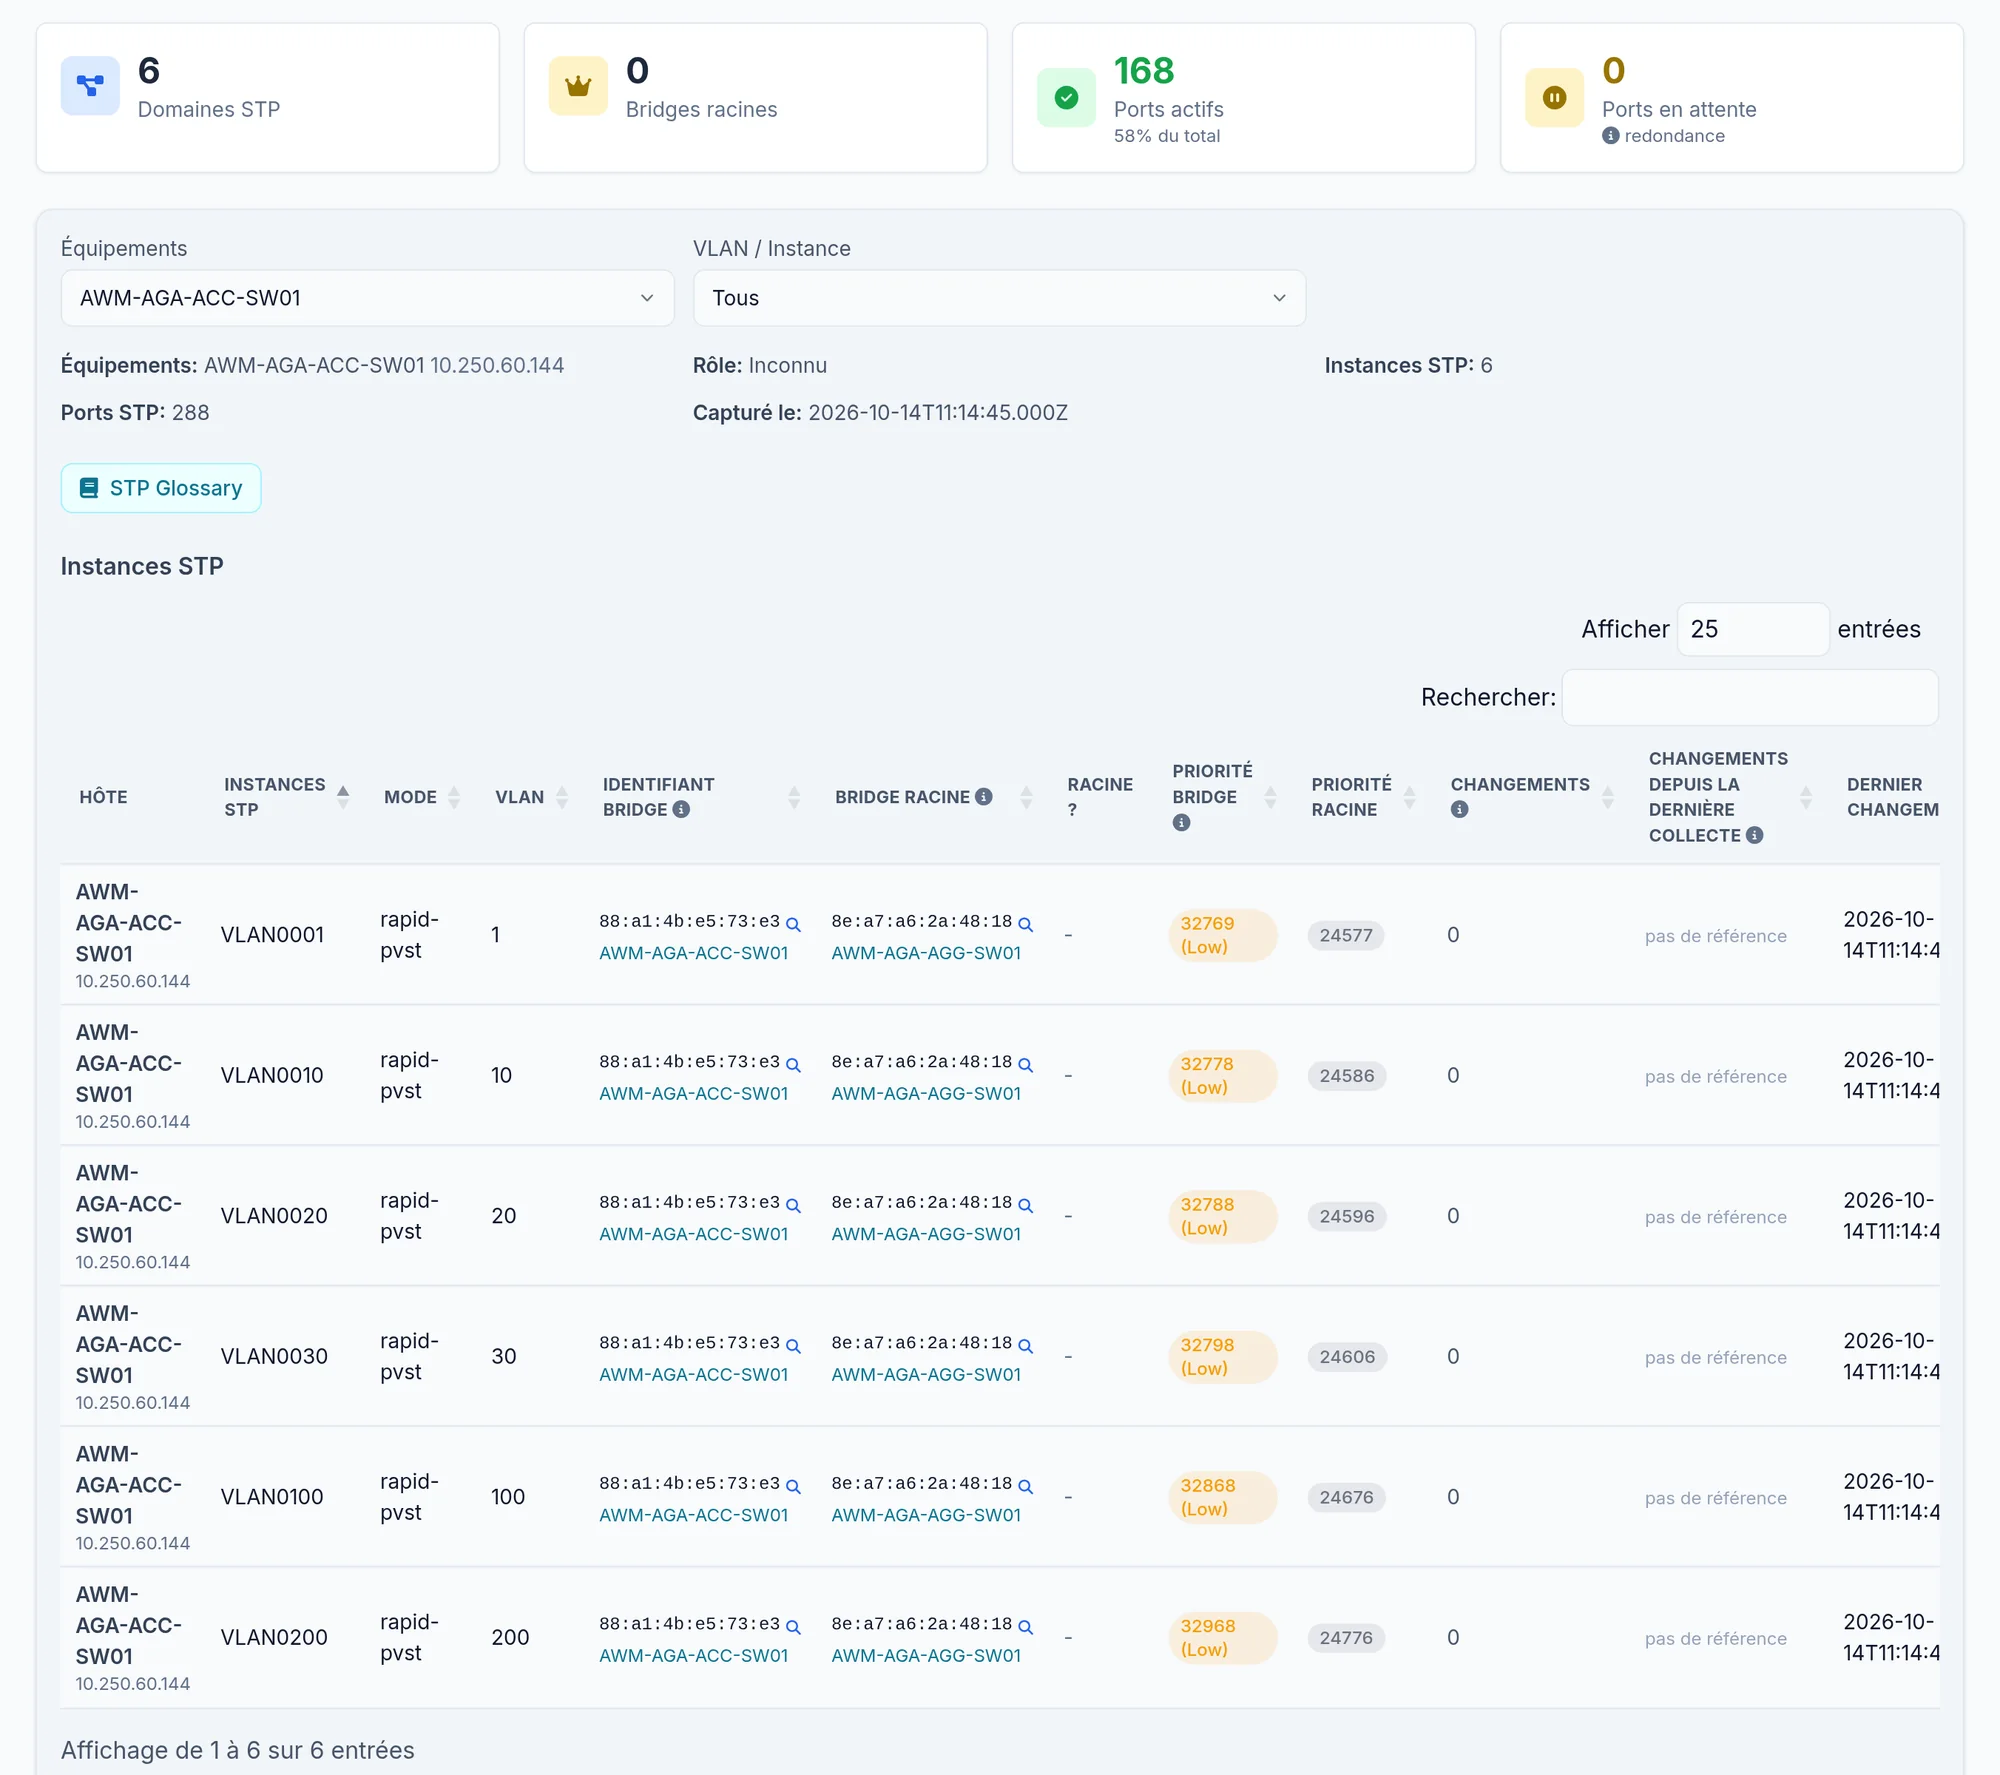Sort by VLAN column
Viewport: 2000px width, 1775px height.
click(x=562, y=797)
